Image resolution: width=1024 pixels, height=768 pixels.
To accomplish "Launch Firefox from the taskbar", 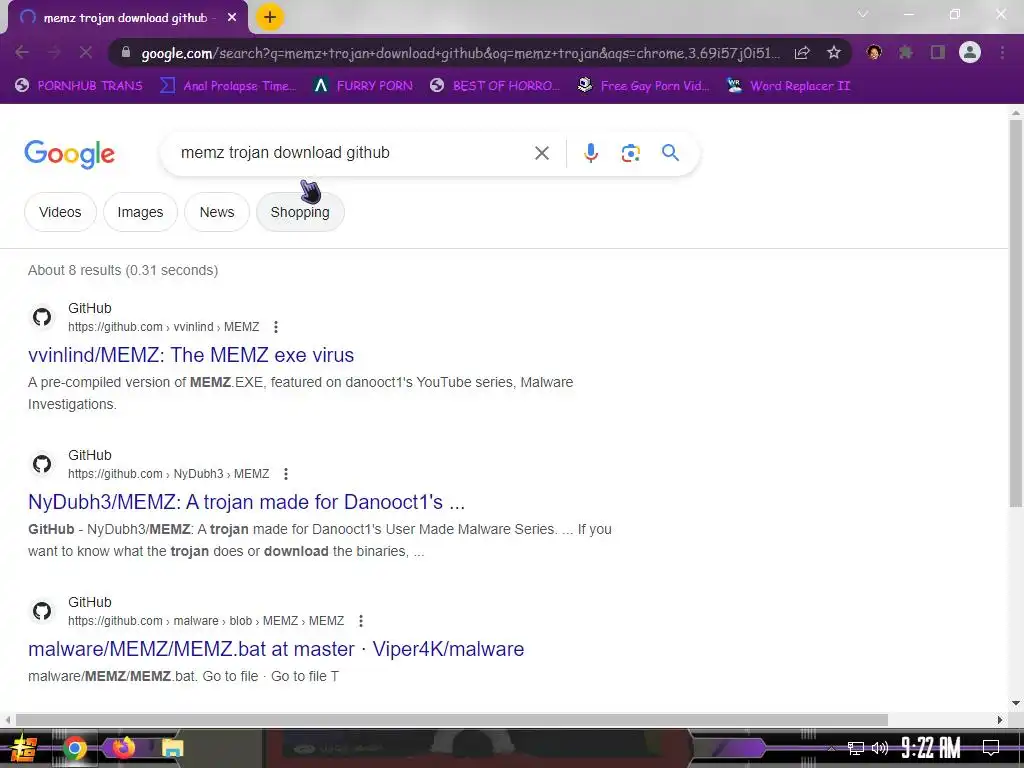I will tap(123, 747).
